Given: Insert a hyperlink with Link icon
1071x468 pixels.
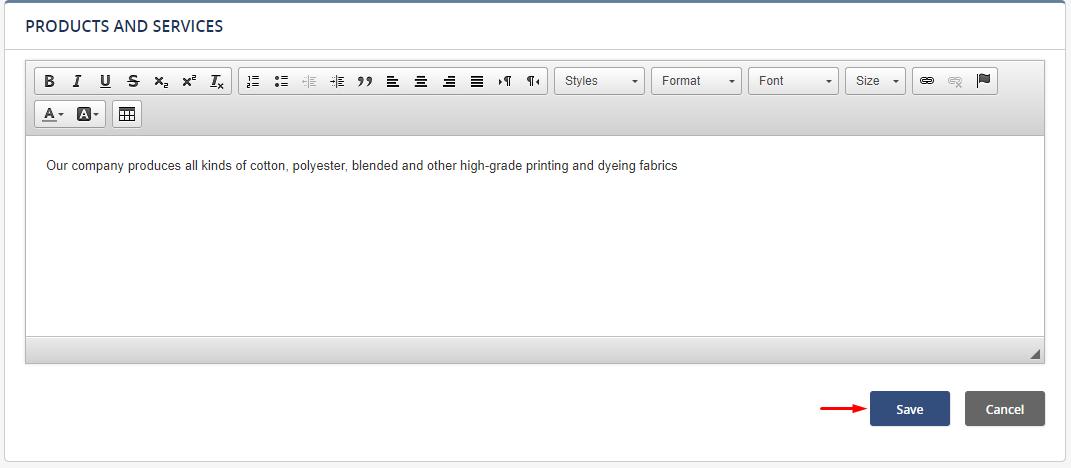Looking at the screenshot, I should 927,81.
